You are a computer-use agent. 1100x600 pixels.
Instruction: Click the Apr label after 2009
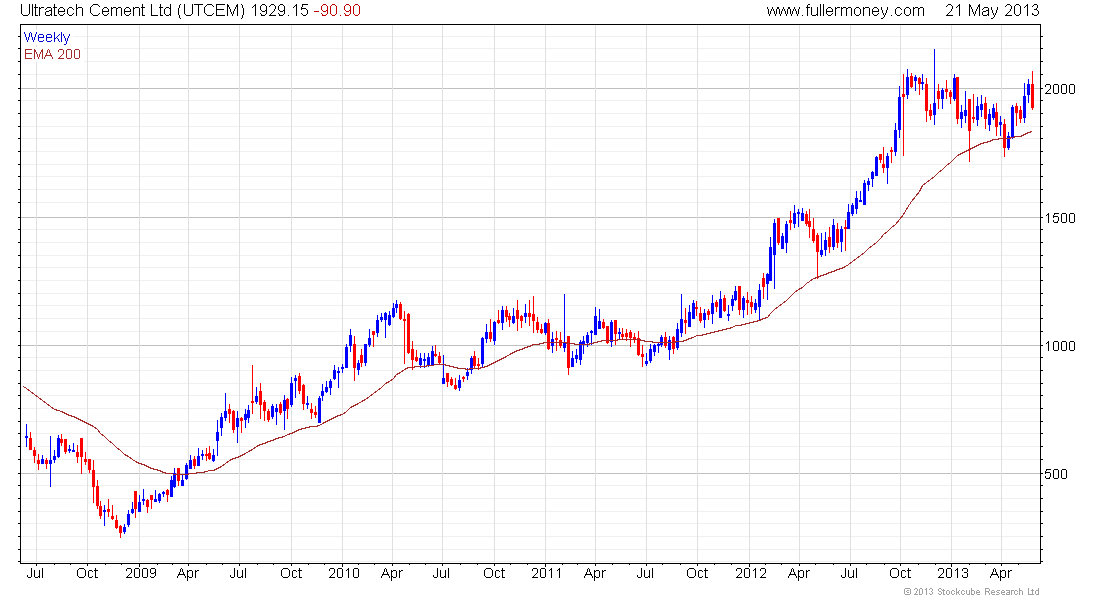click(188, 573)
